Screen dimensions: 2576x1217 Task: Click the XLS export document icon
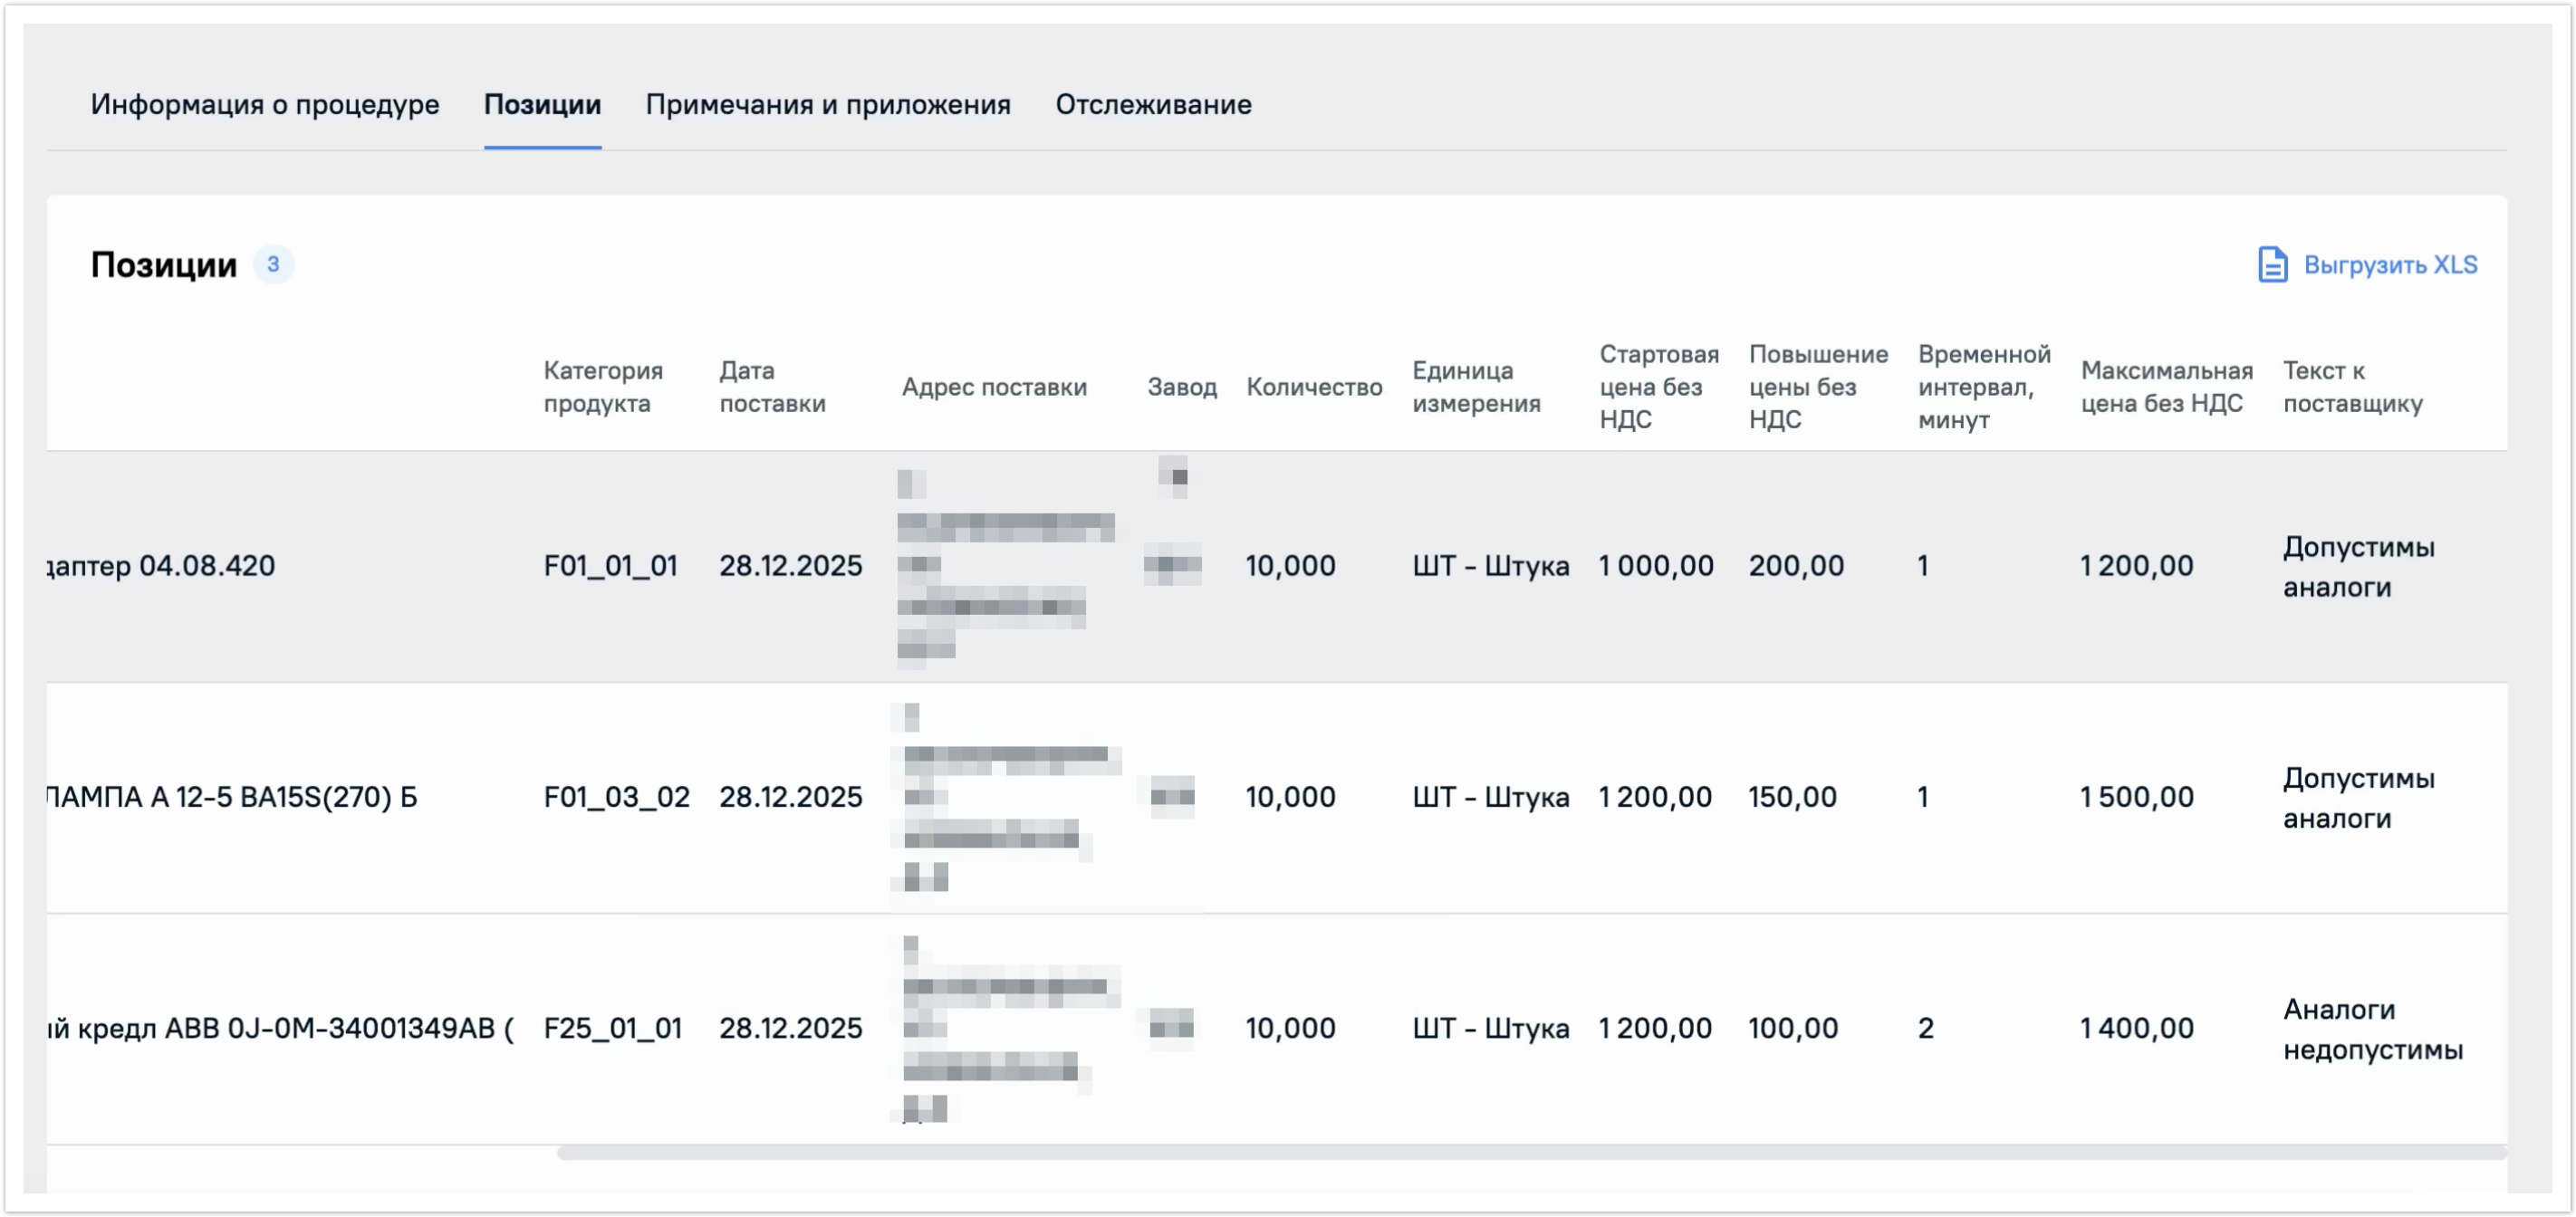2271,265
